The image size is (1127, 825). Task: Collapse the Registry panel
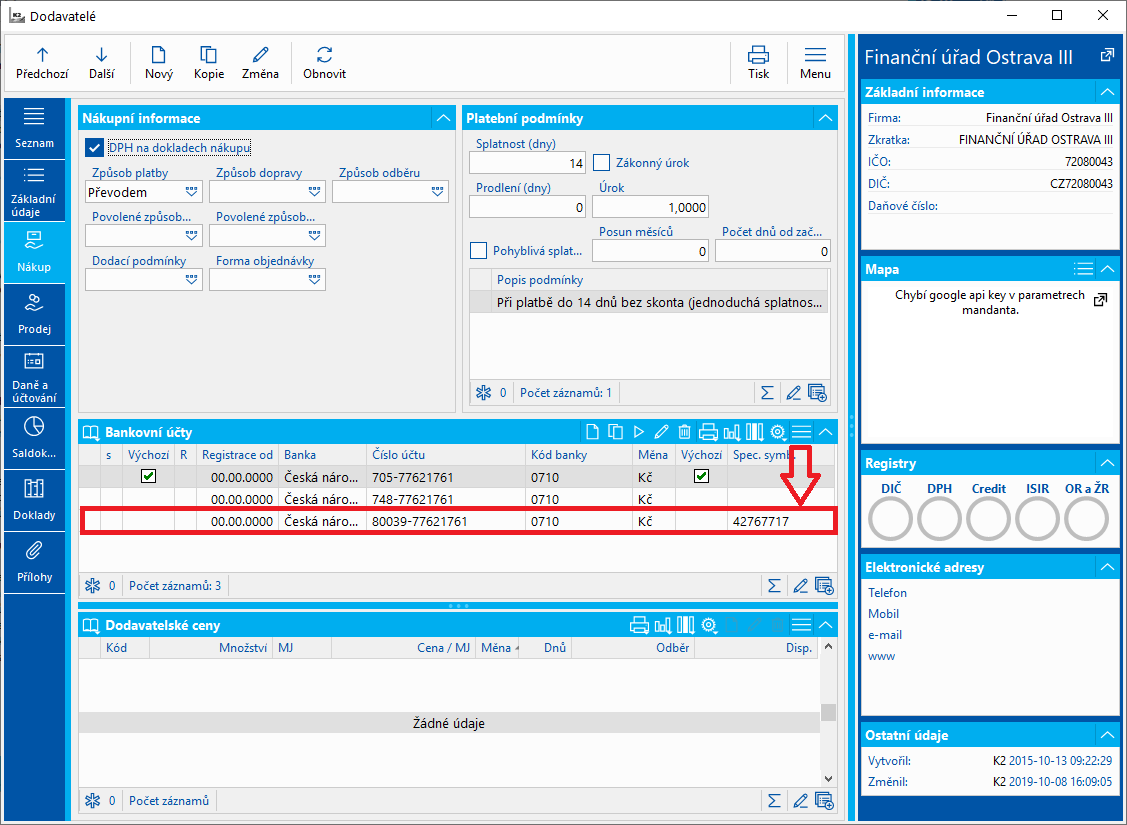(x=1108, y=464)
